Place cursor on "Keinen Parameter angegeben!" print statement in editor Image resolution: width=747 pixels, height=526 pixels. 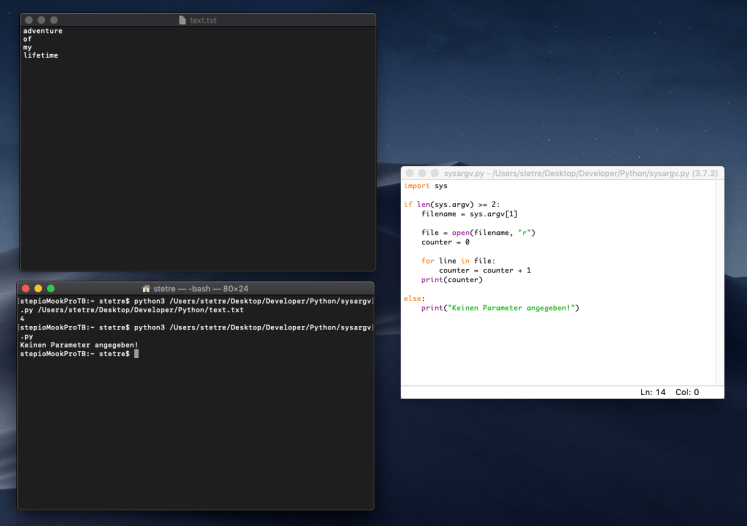coord(500,308)
